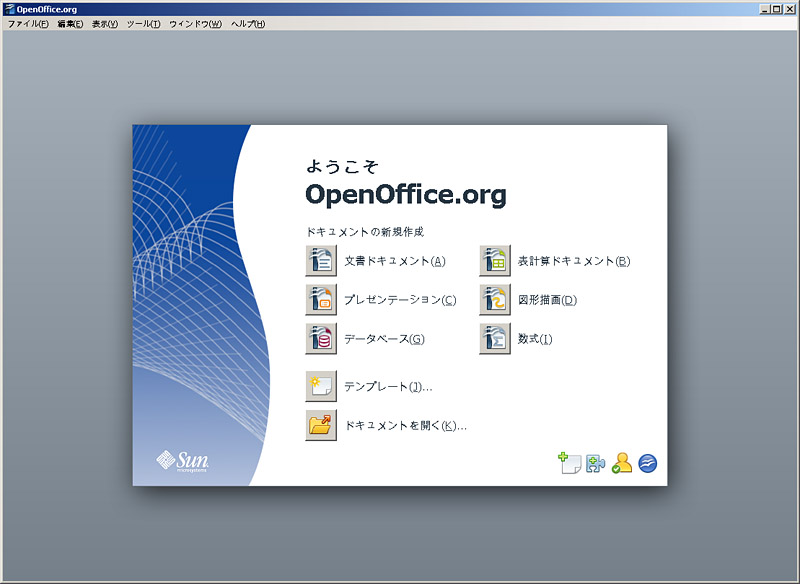Select データベース(G) label

pos(384,339)
